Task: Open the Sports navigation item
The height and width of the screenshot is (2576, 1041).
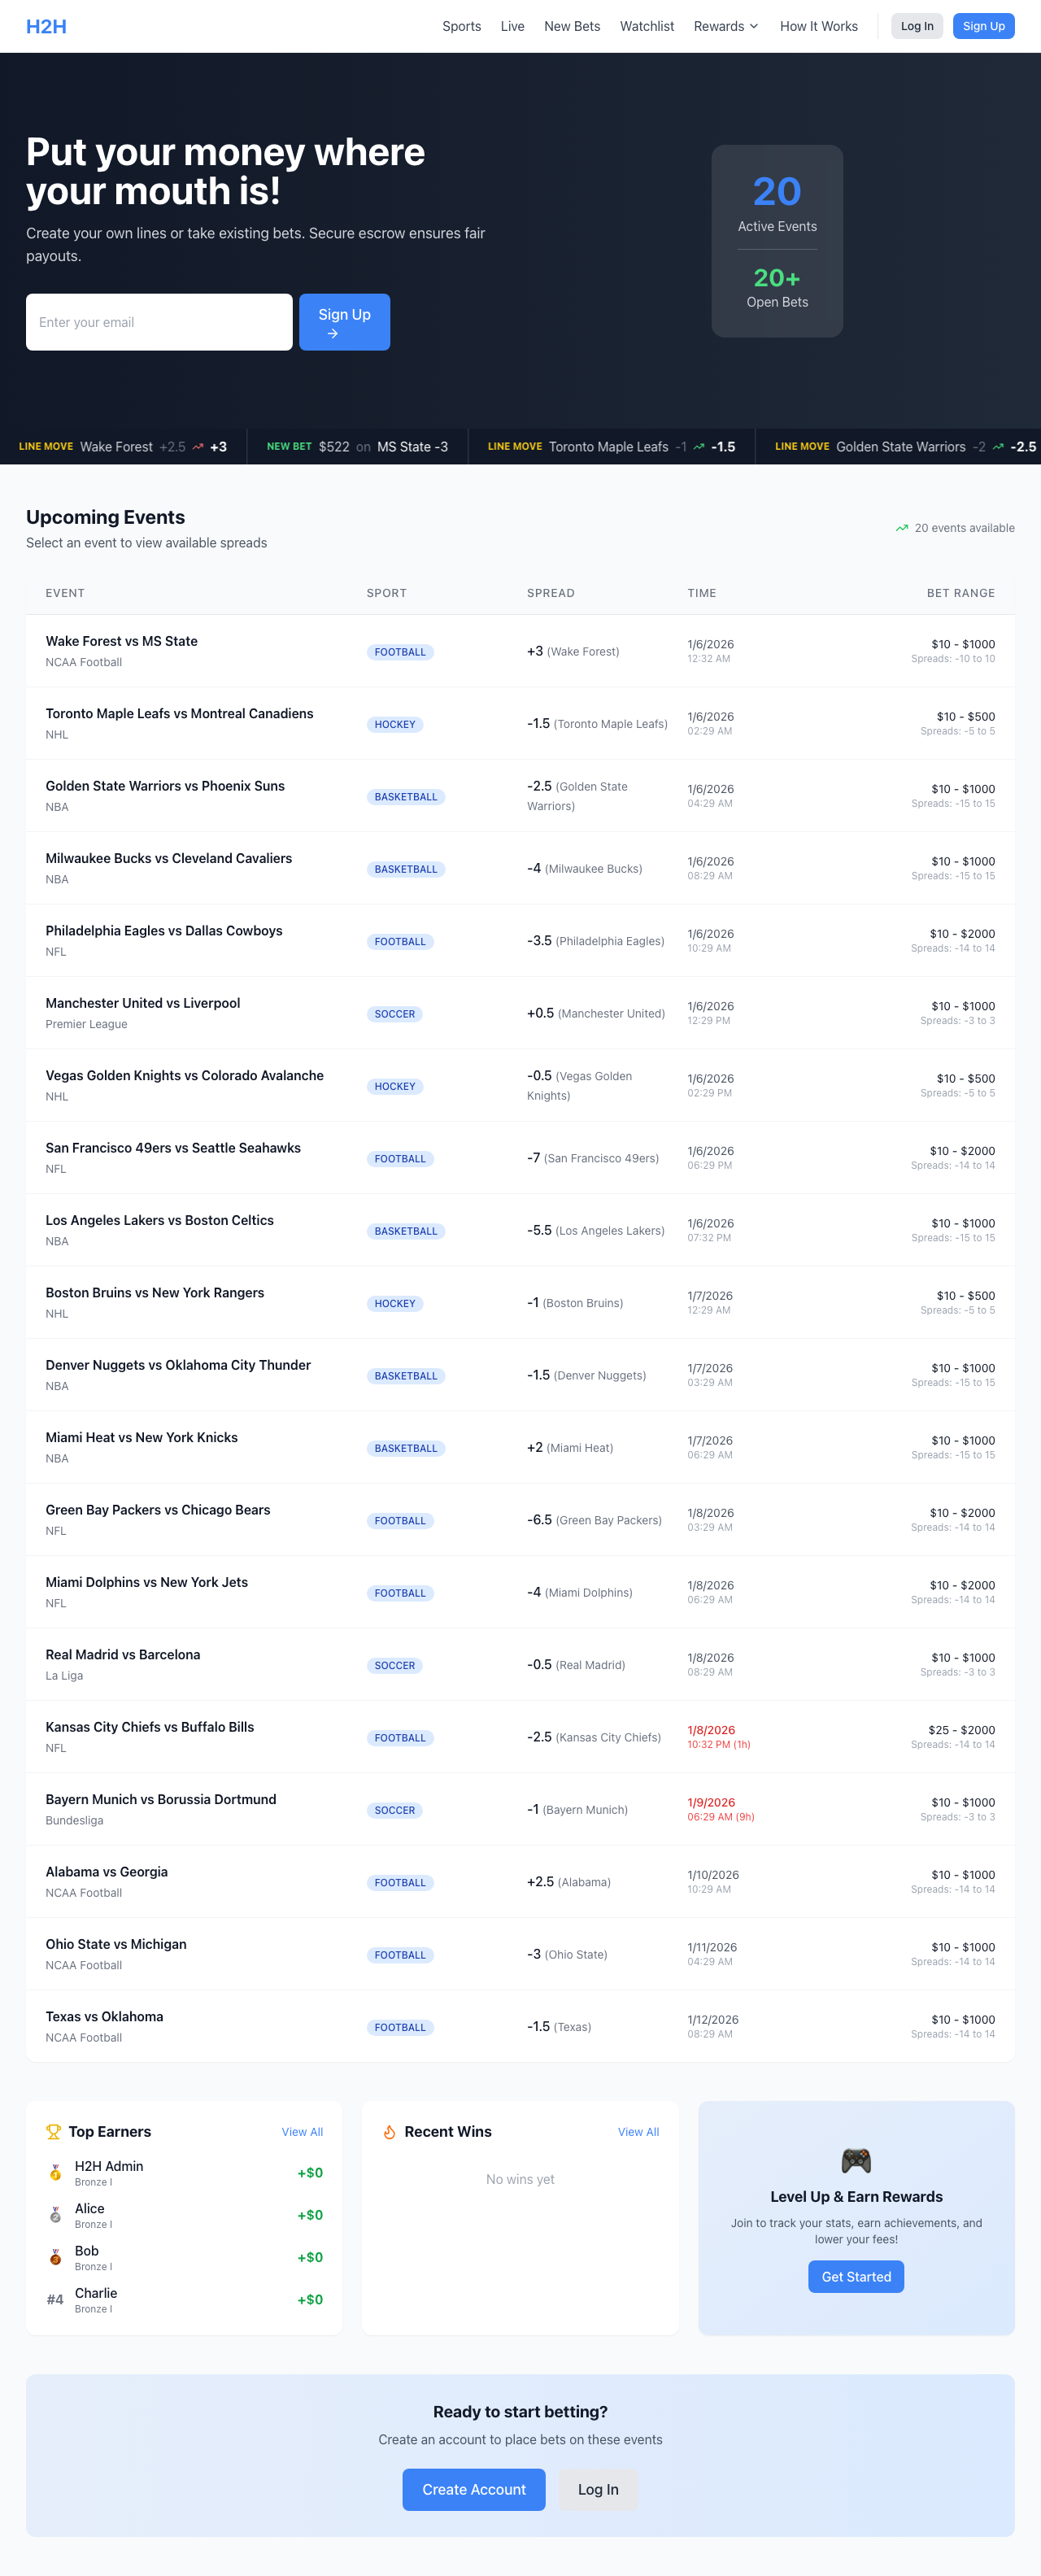Action: [461, 26]
